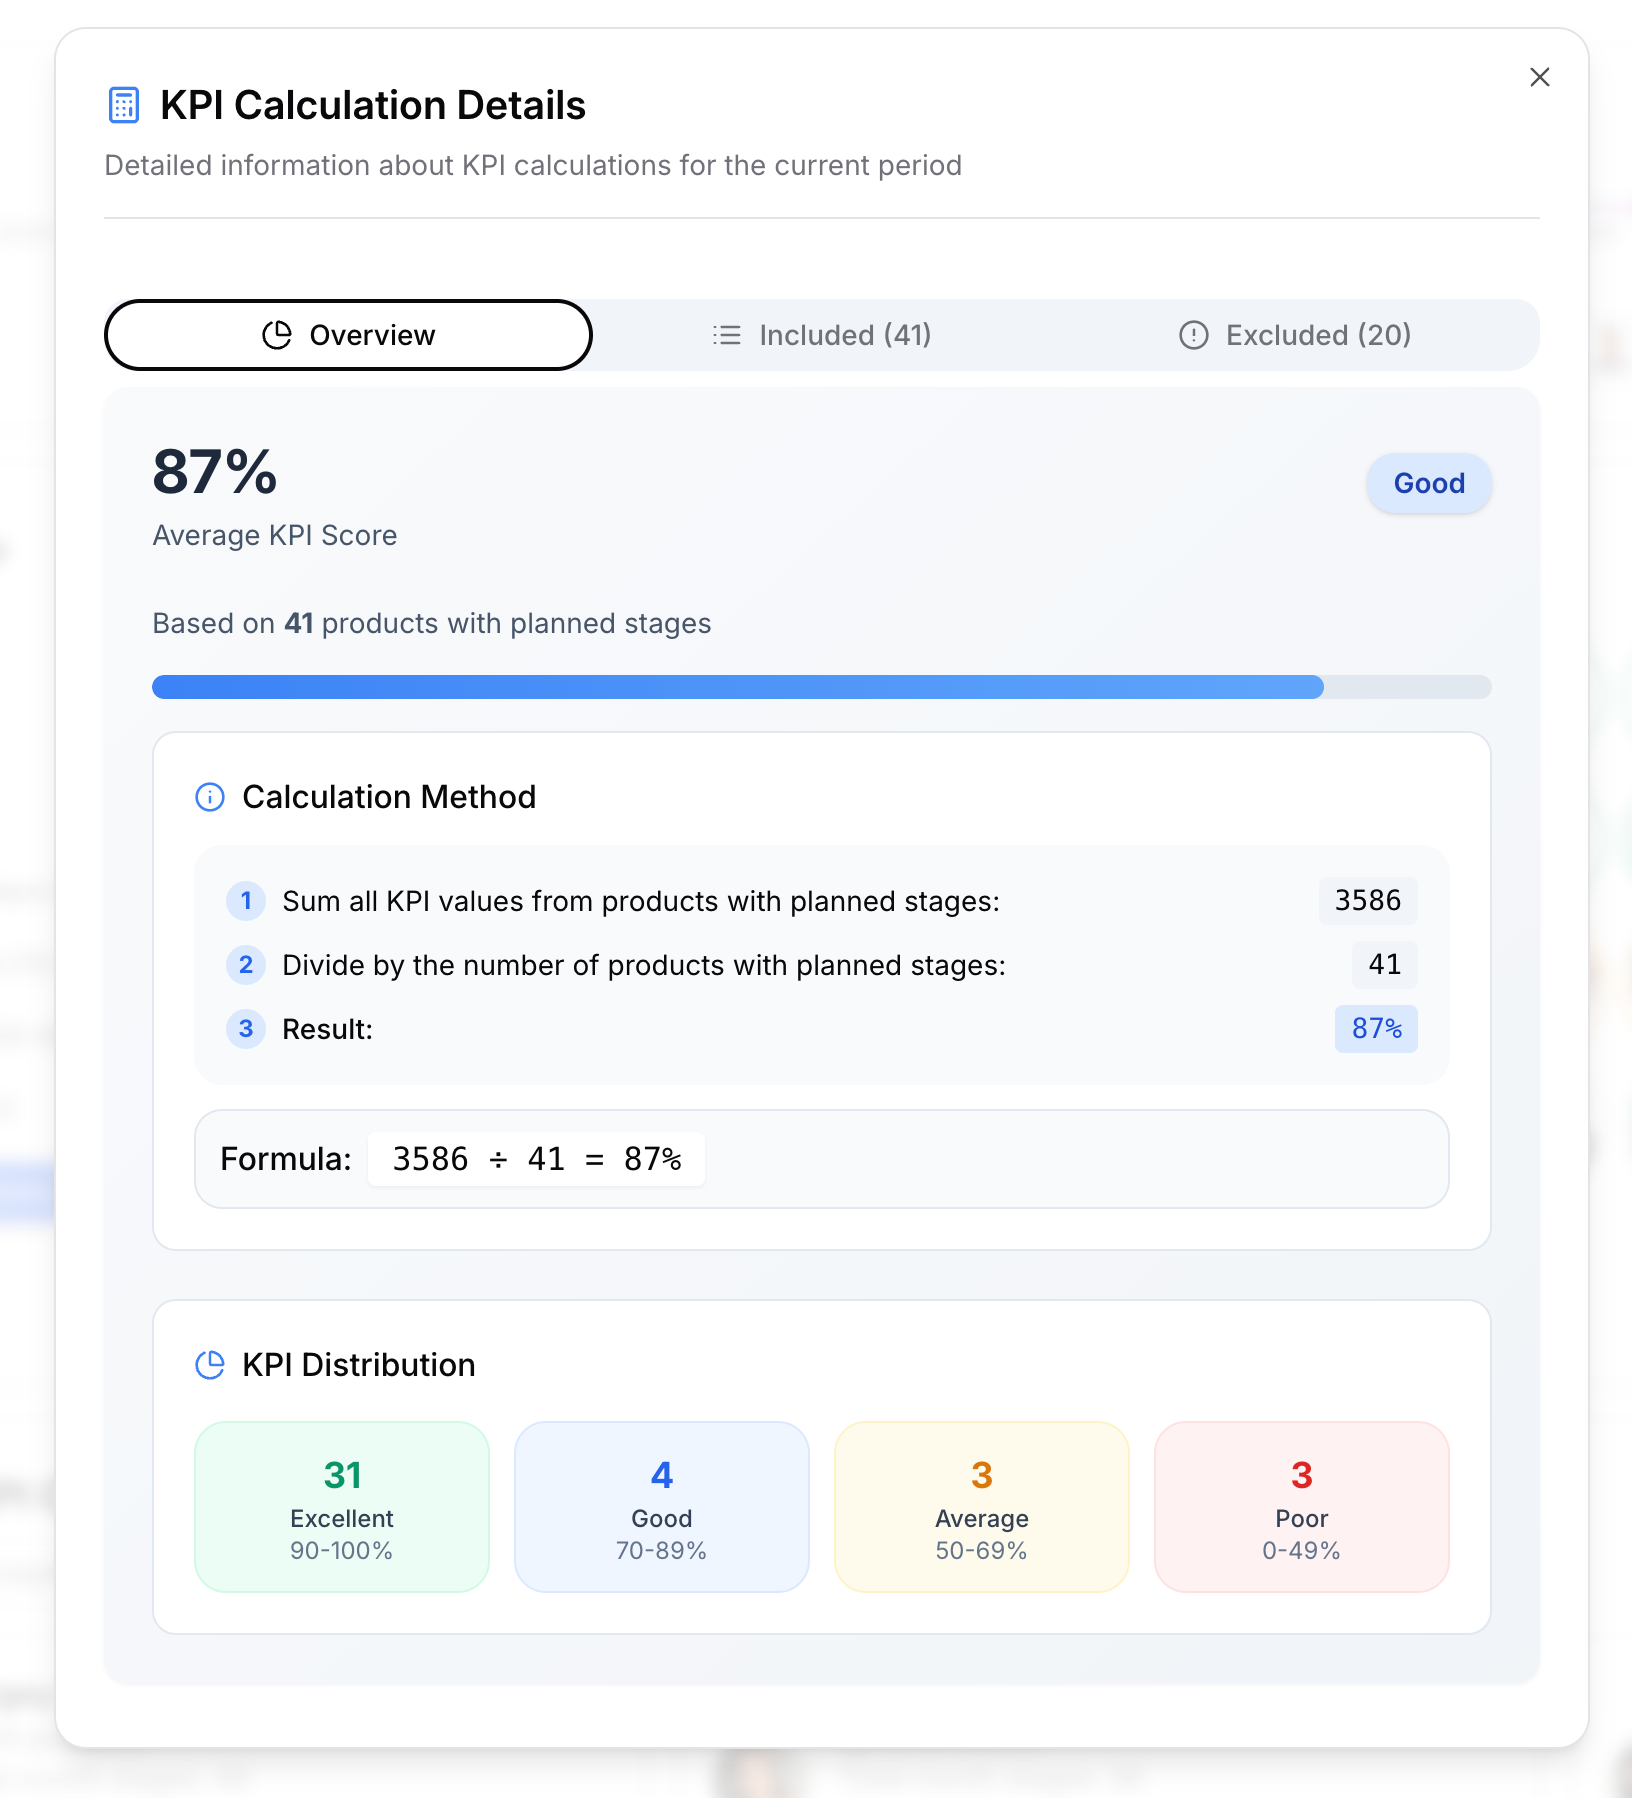Click the pie icon beside KPI Distribution
The image size is (1632, 1798).
pyautogui.click(x=210, y=1365)
